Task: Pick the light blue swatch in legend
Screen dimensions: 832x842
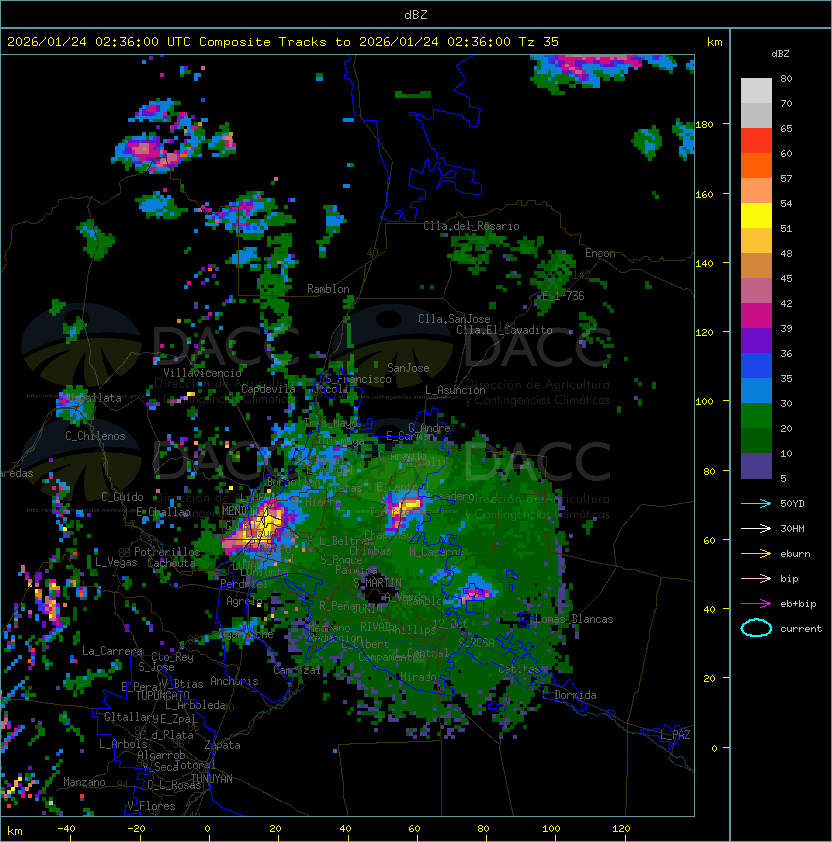Action: tap(756, 390)
